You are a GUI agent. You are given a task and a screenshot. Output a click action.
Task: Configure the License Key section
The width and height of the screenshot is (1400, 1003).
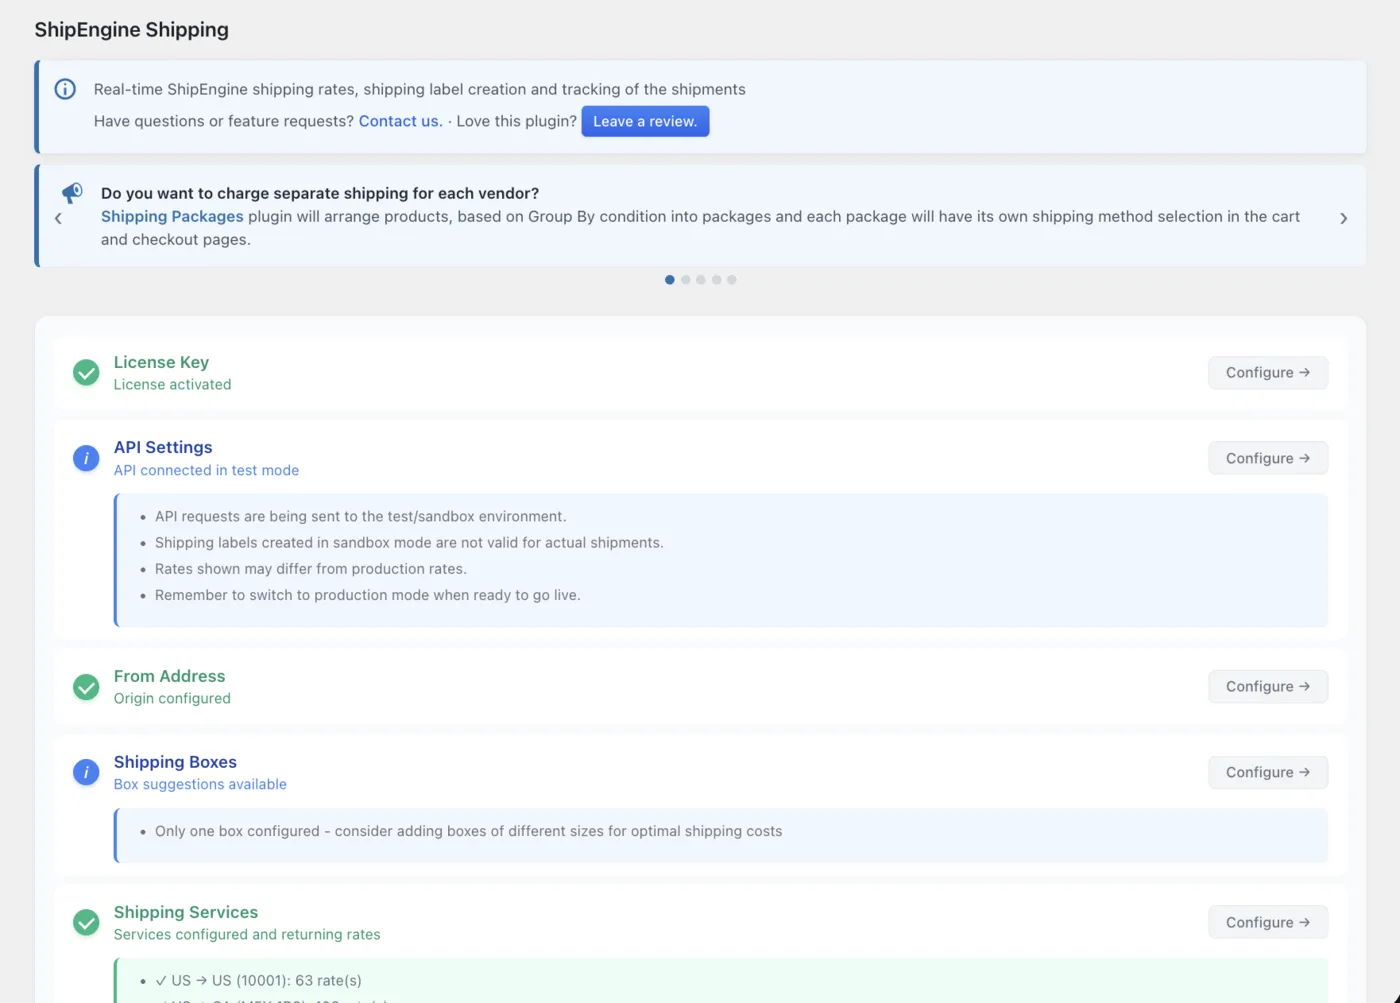pos(1268,373)
